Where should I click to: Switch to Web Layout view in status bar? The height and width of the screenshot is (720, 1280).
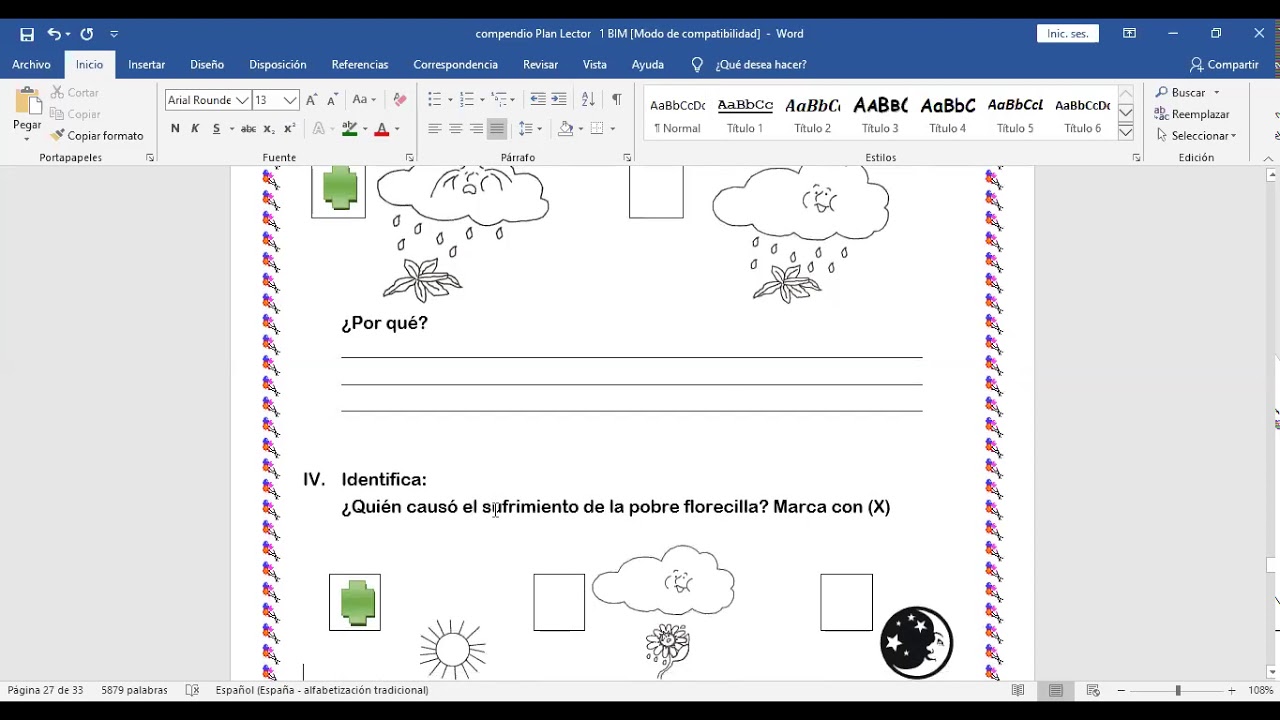[1093, 690]
